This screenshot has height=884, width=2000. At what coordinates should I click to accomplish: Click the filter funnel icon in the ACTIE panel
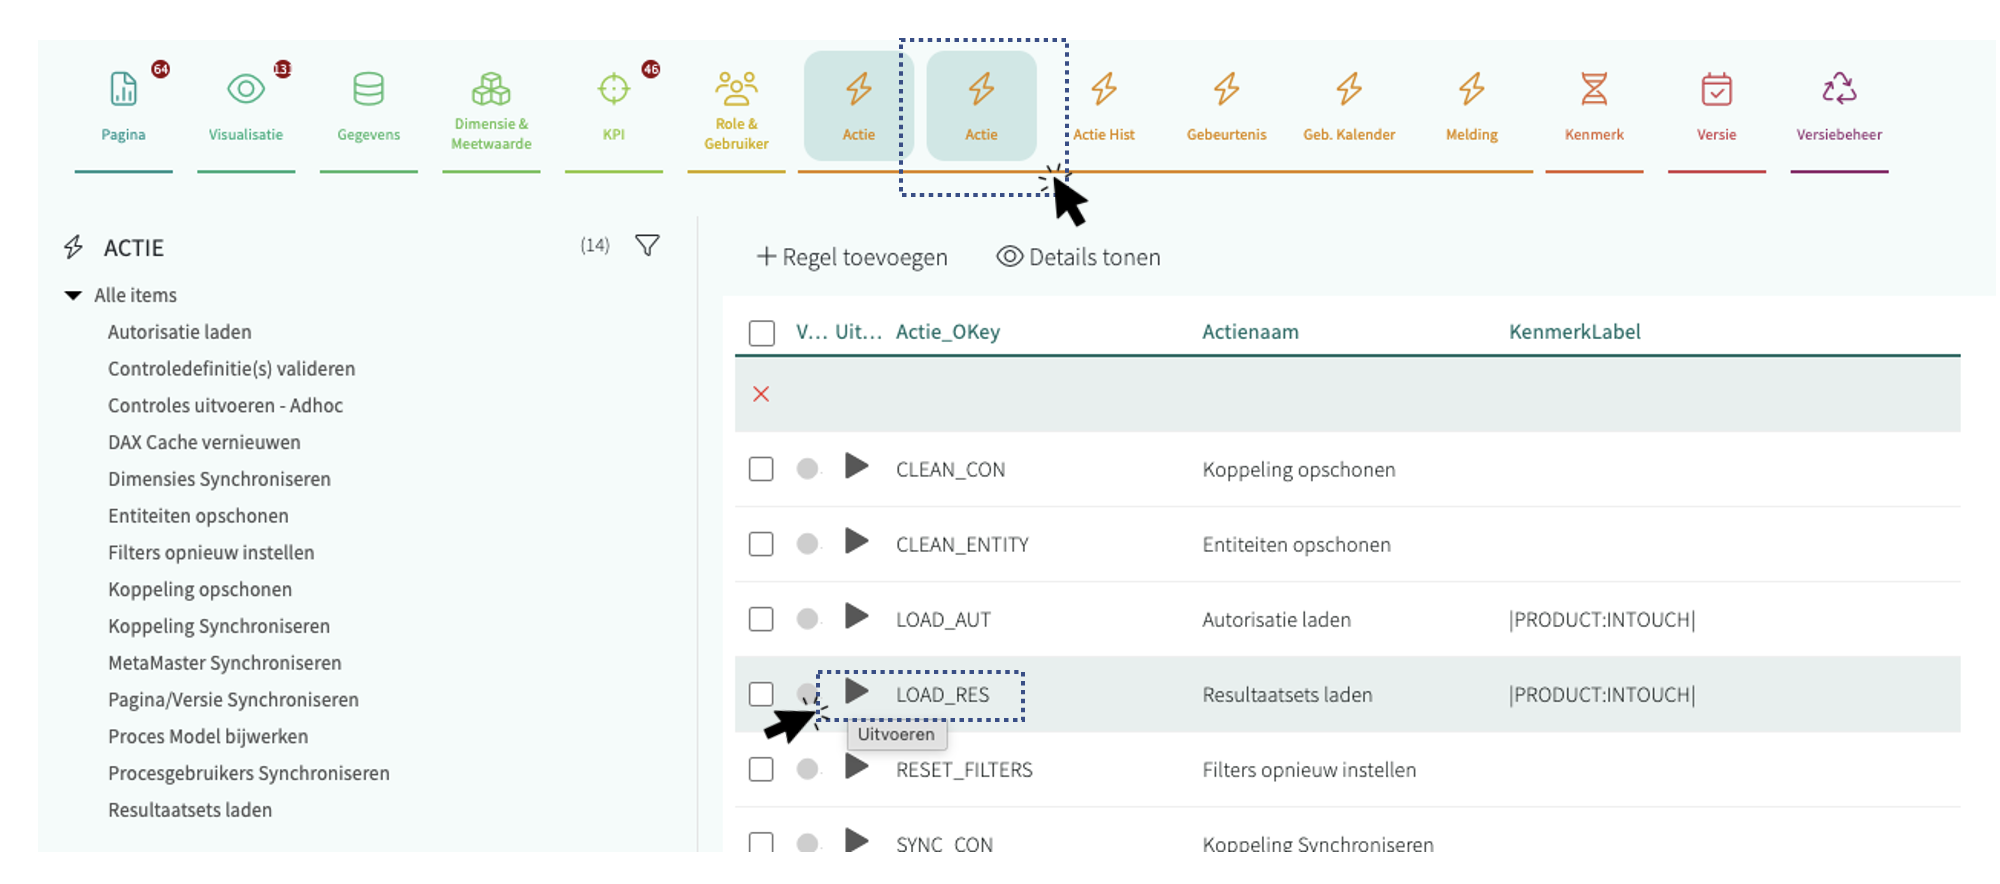[x=647, y=245]
